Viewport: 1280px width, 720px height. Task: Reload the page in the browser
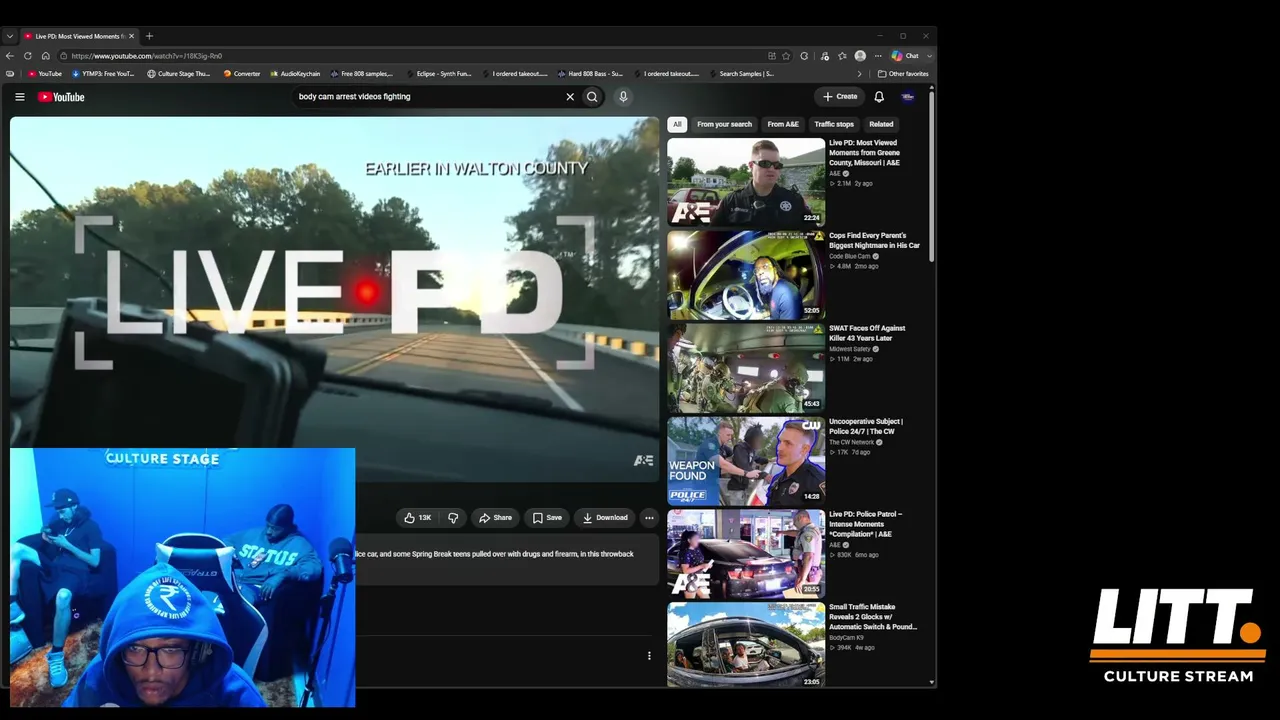click(28, 56)
